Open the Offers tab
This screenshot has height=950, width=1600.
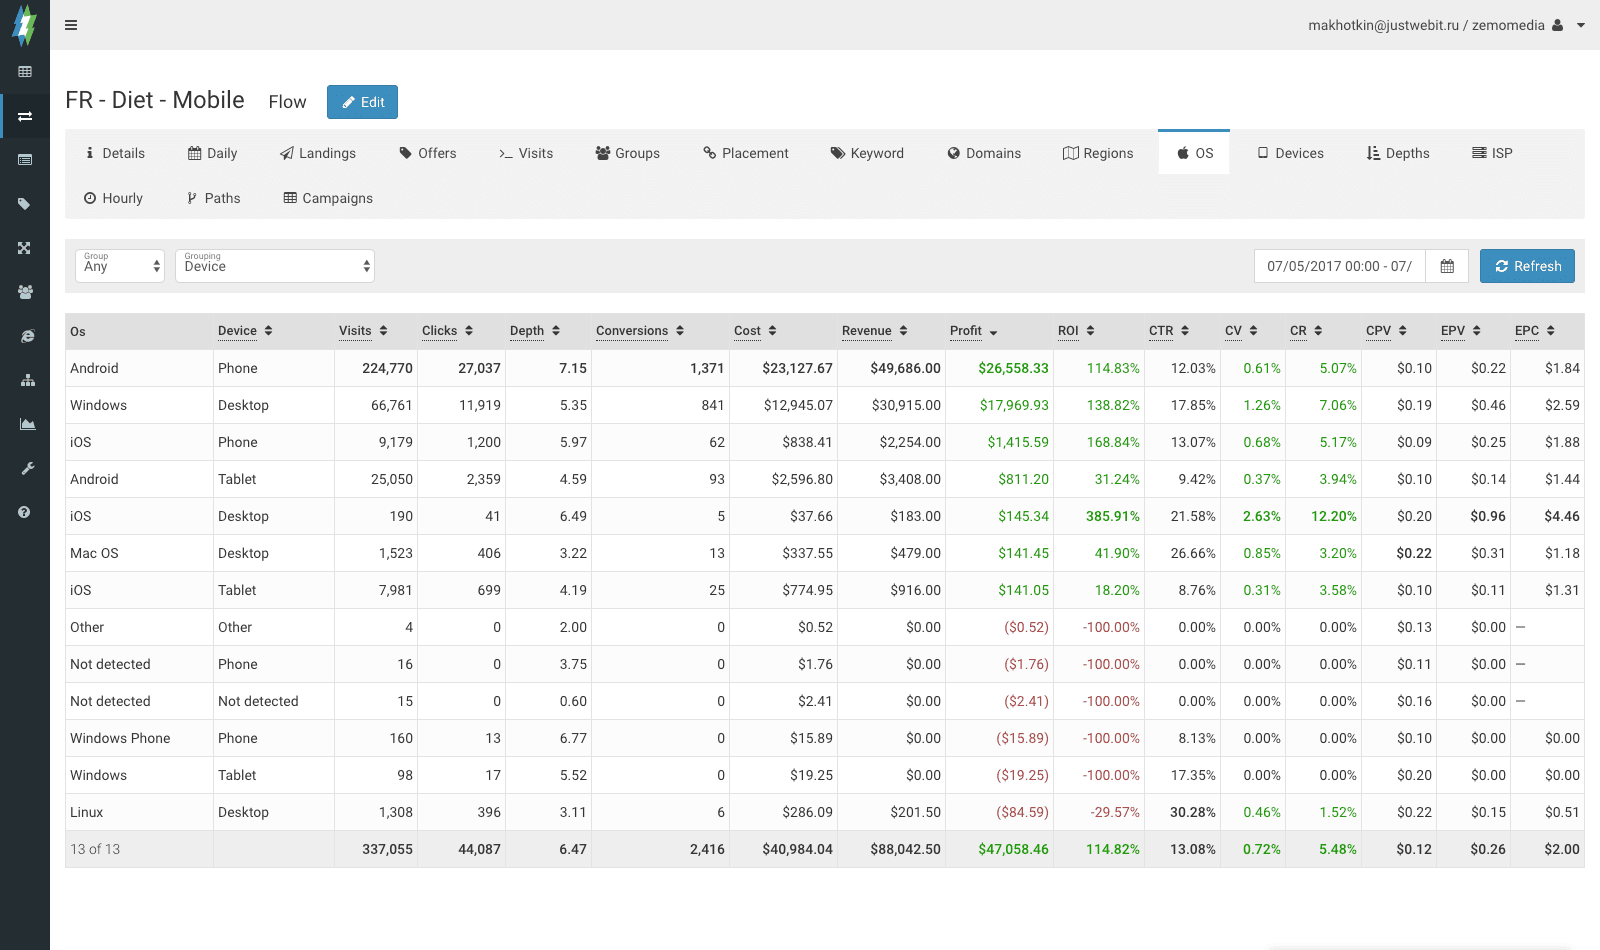[427, 153]
